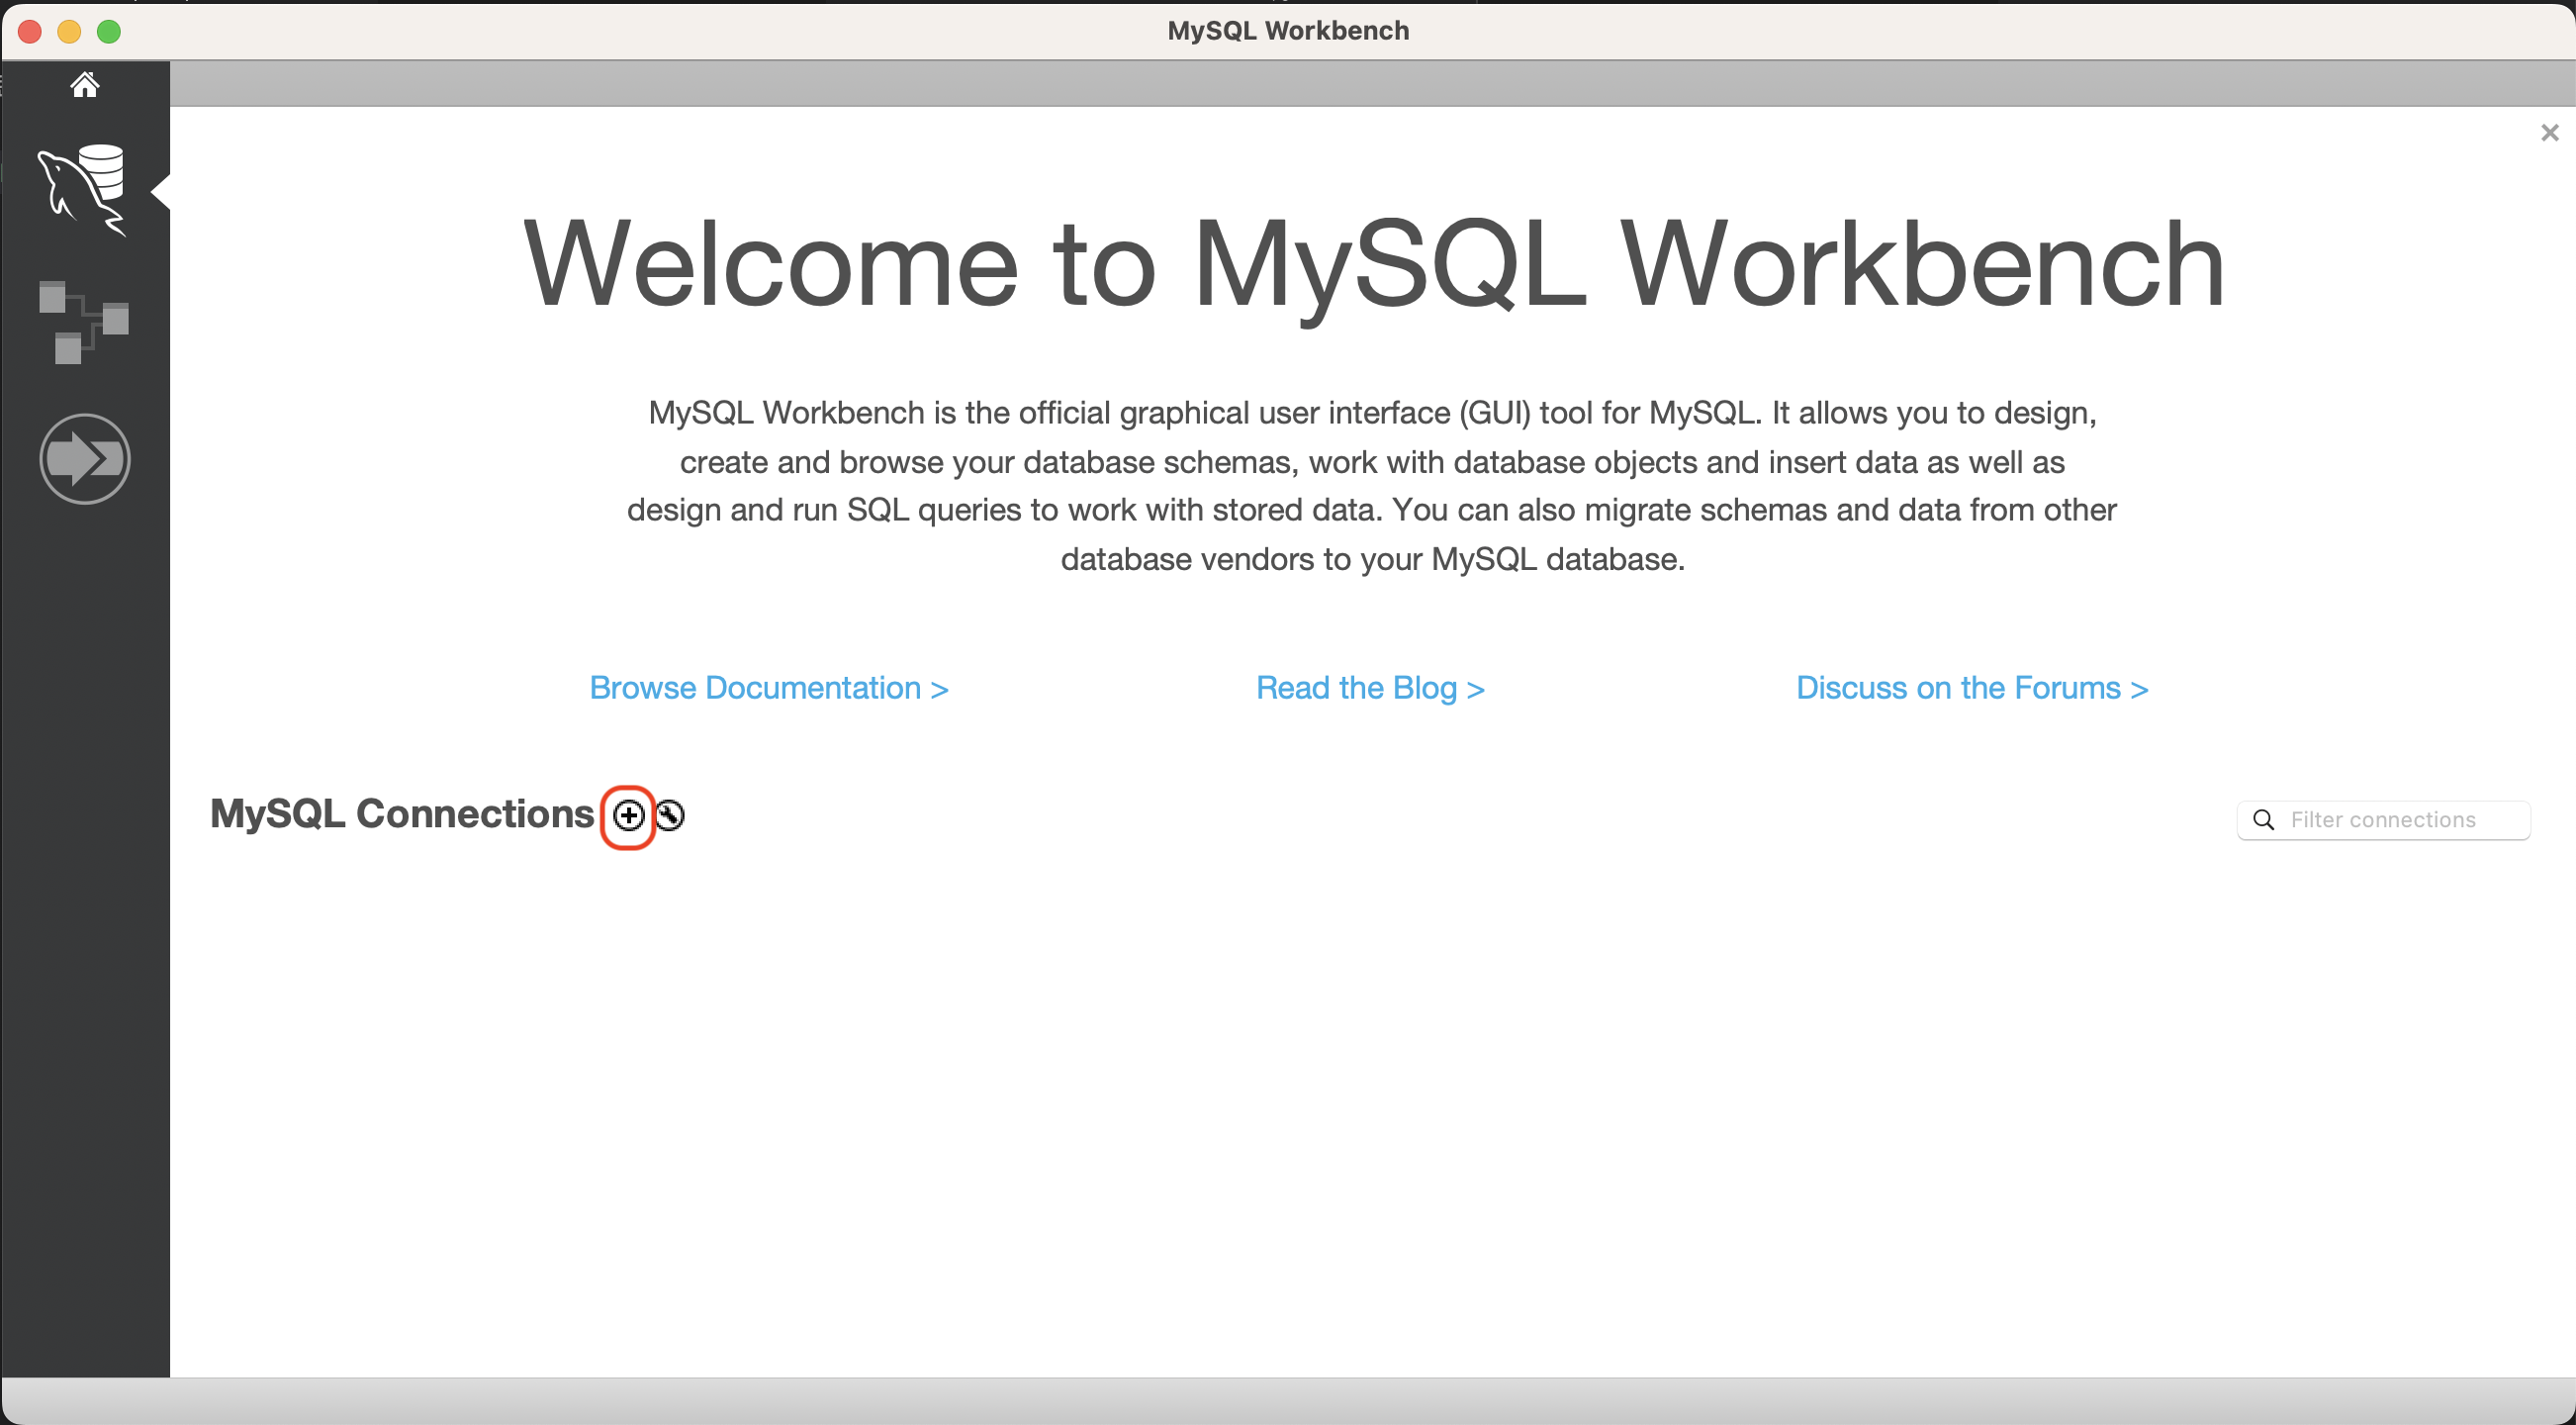Maximize the window via green button
This screenshot has width=2576, height=1425.
[109, 32]
